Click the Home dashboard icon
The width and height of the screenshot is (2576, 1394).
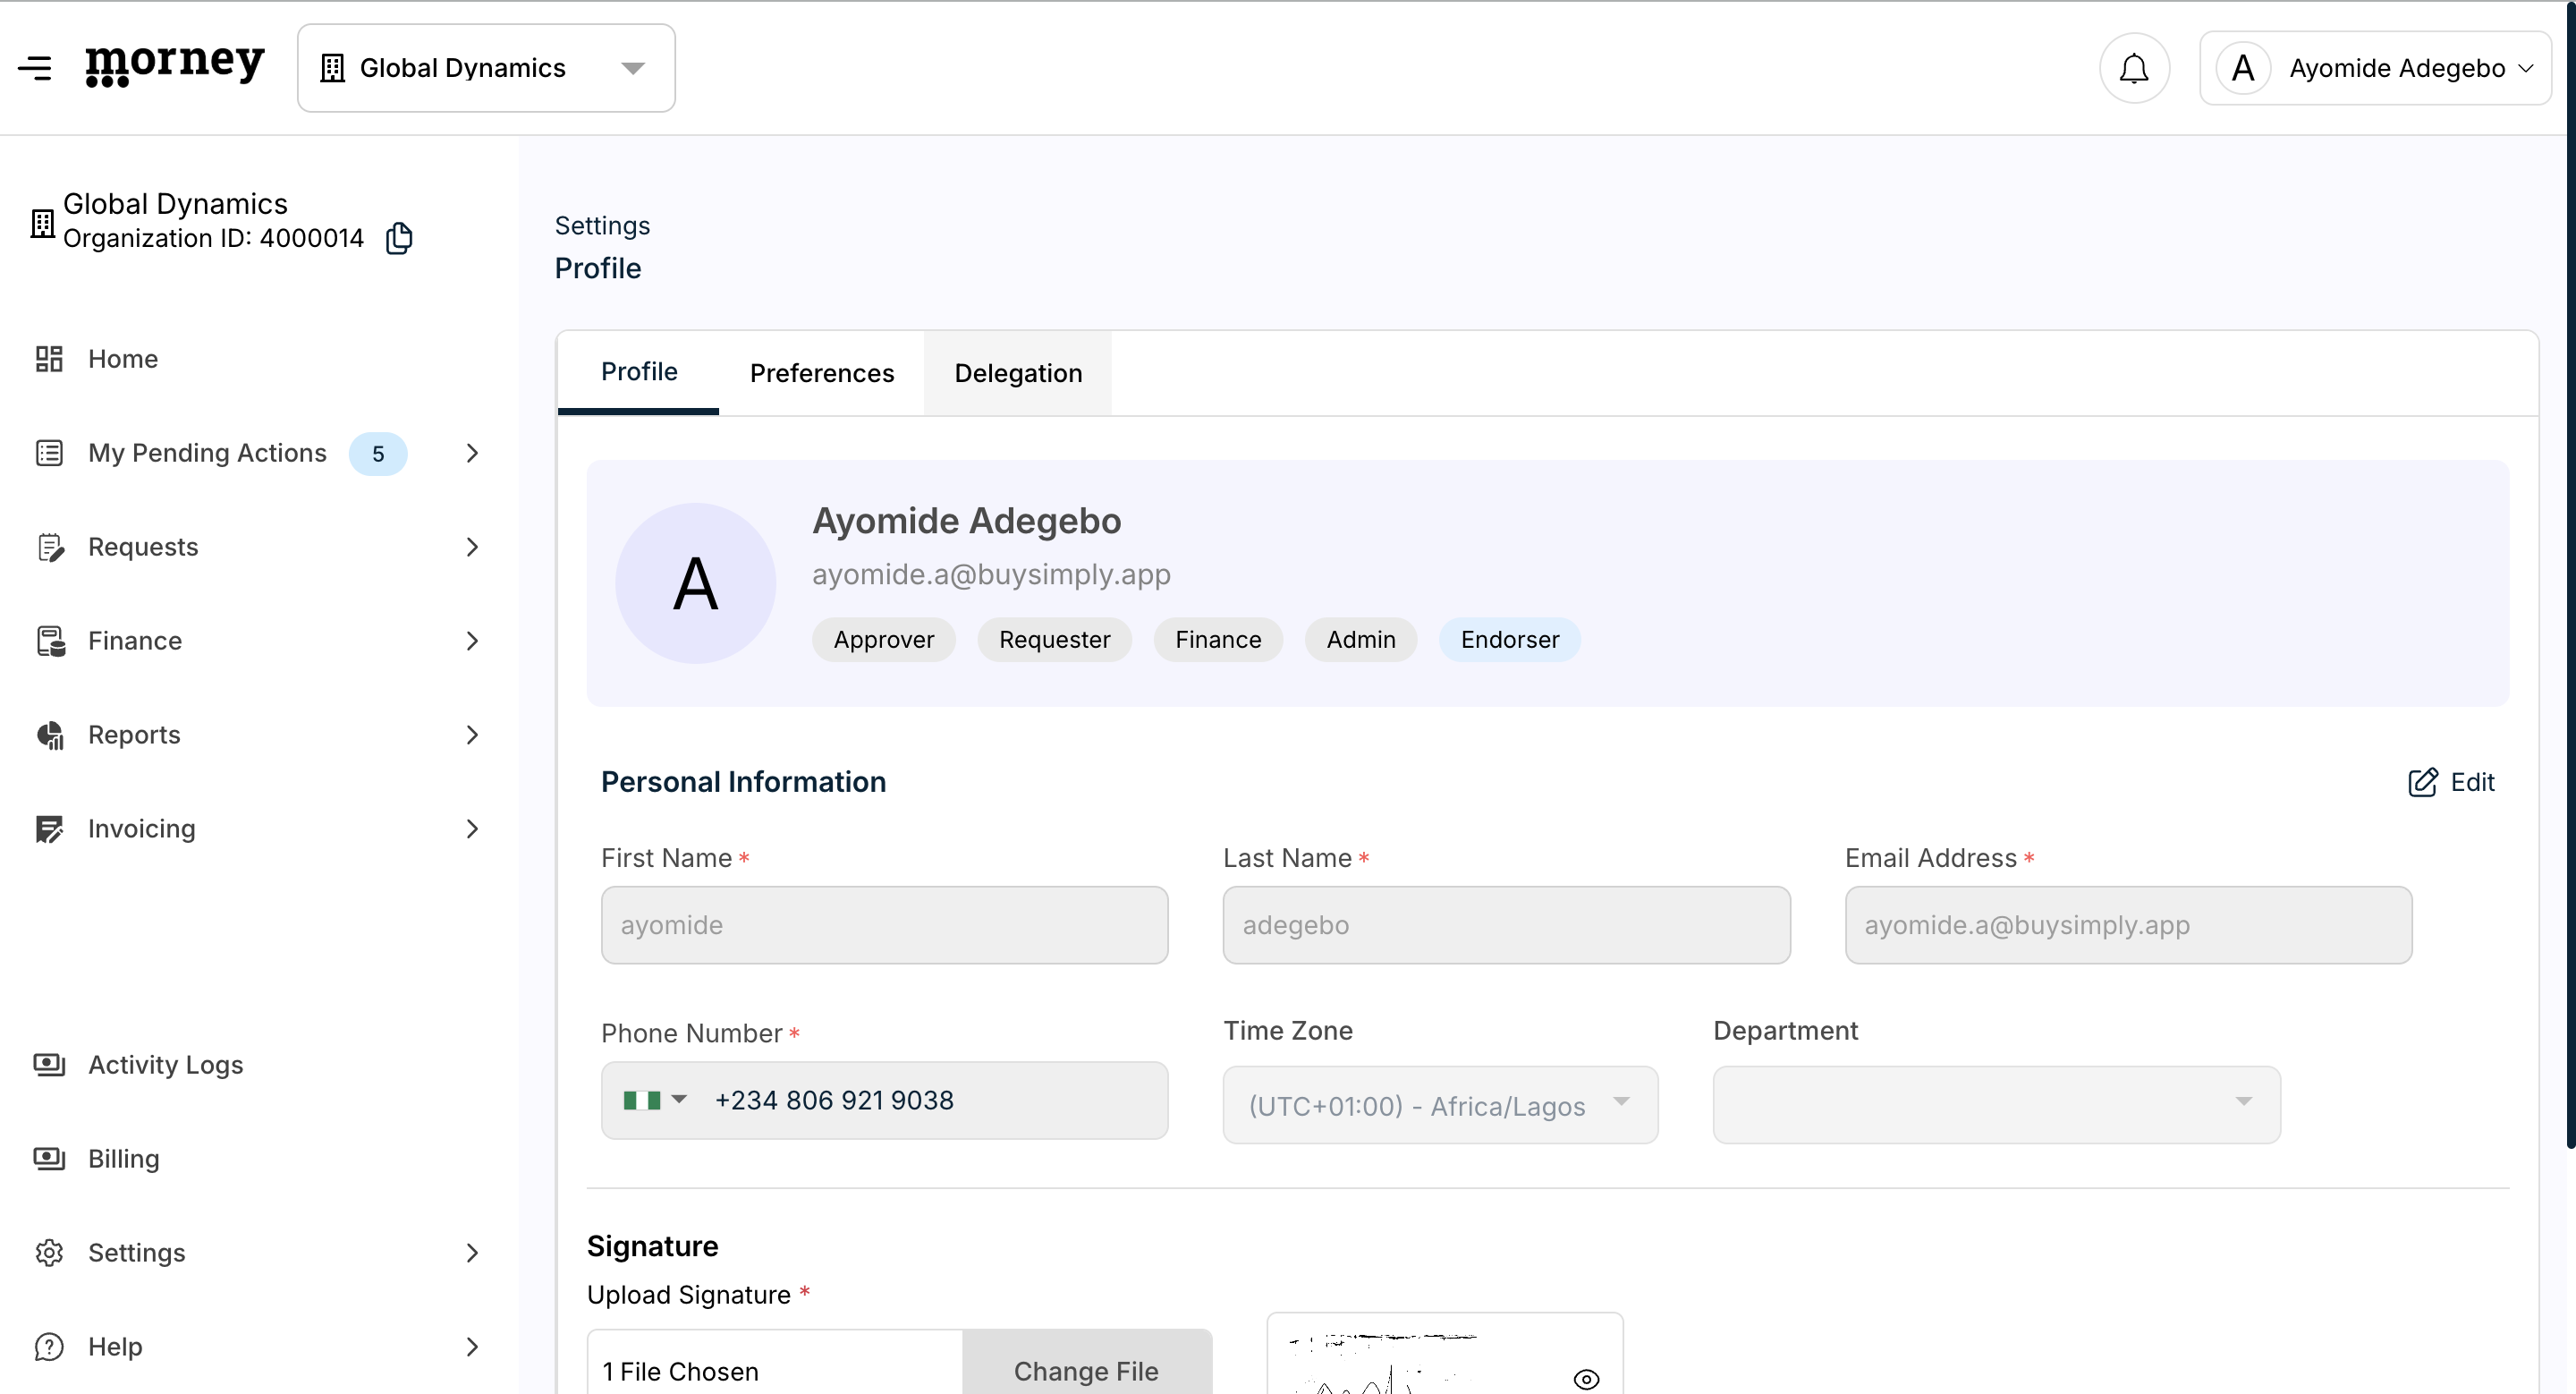pyautogui.click(x=49, y=359)
